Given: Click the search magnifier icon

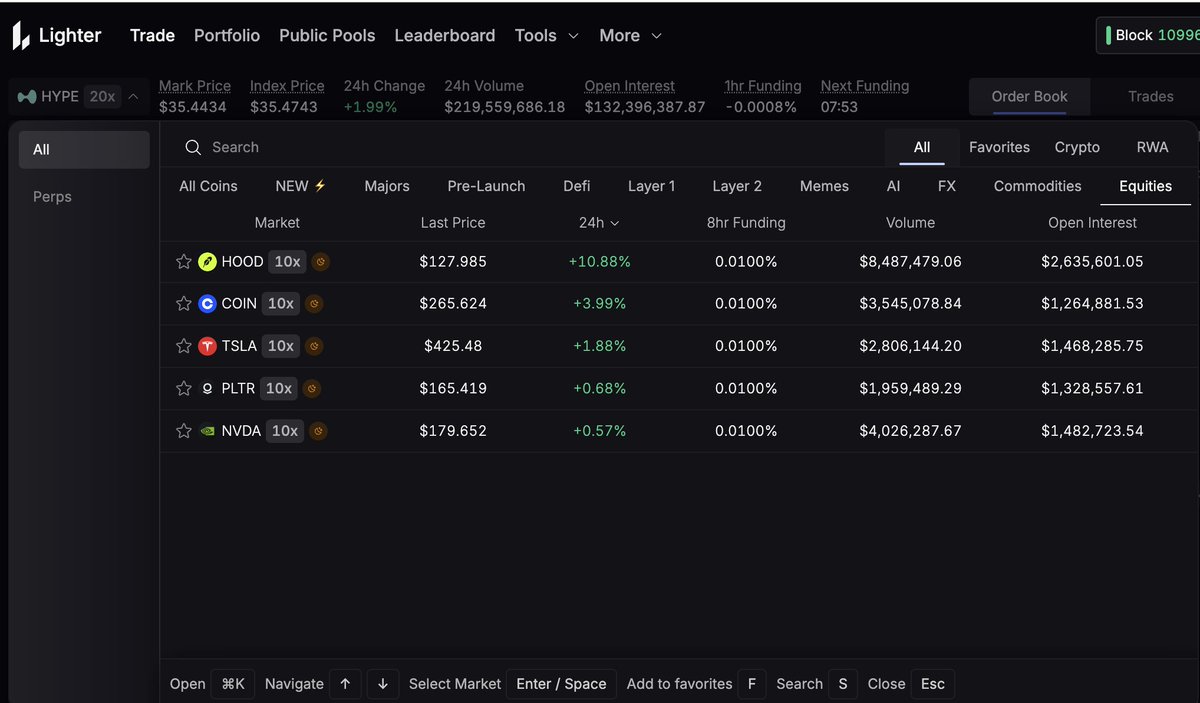Looking at the screenshot, I should click(193, 148).
